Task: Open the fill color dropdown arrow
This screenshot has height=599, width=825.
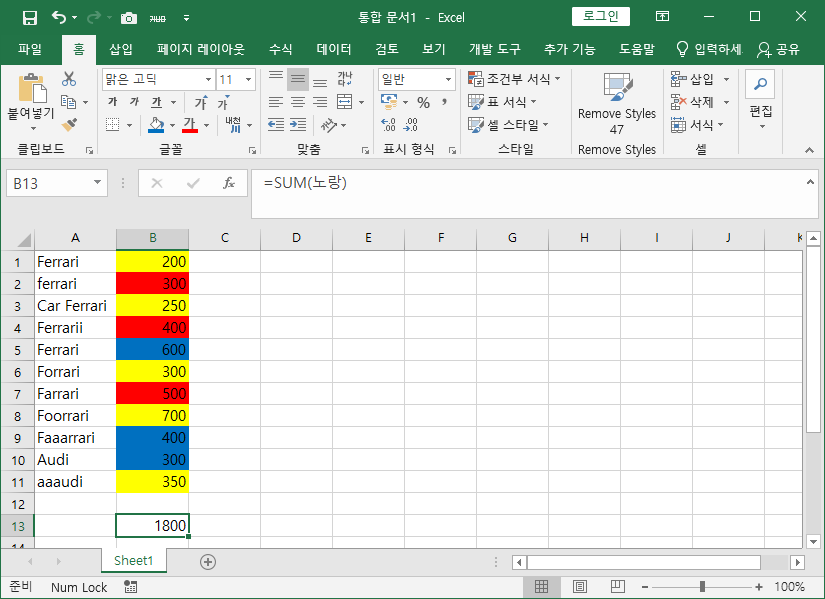Action: [172, 125]
